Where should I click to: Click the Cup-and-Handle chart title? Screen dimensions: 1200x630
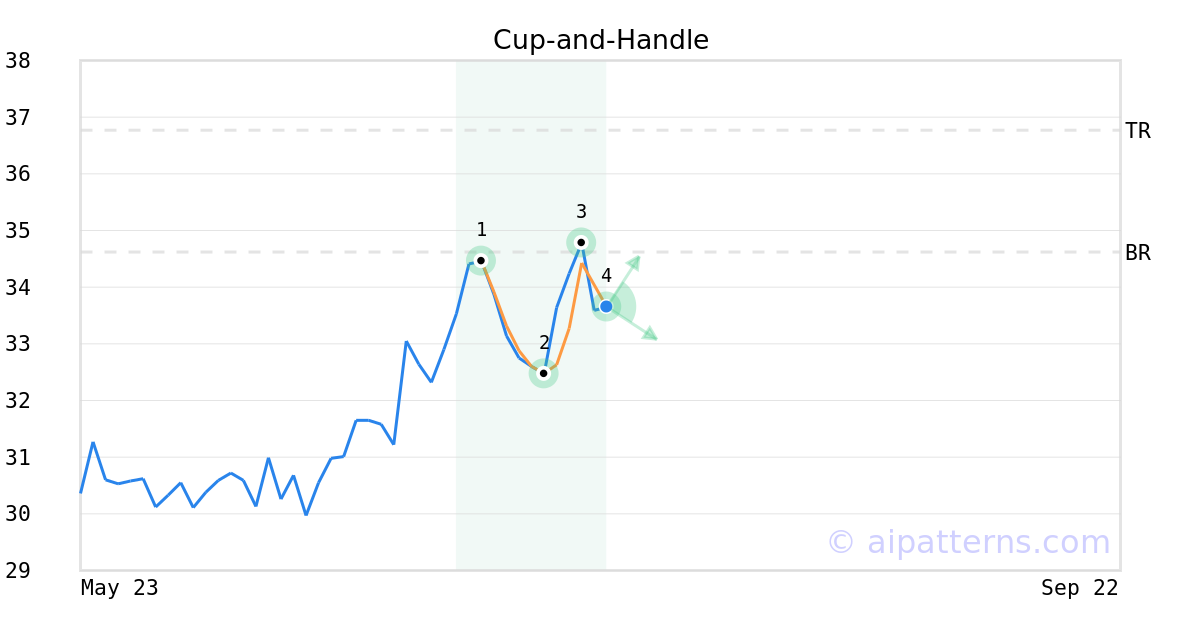[x=601, y=41]
